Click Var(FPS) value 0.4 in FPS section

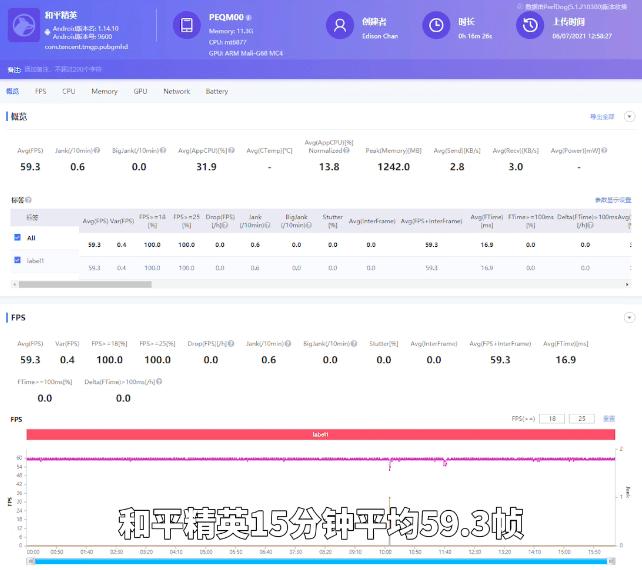point(67,360)
